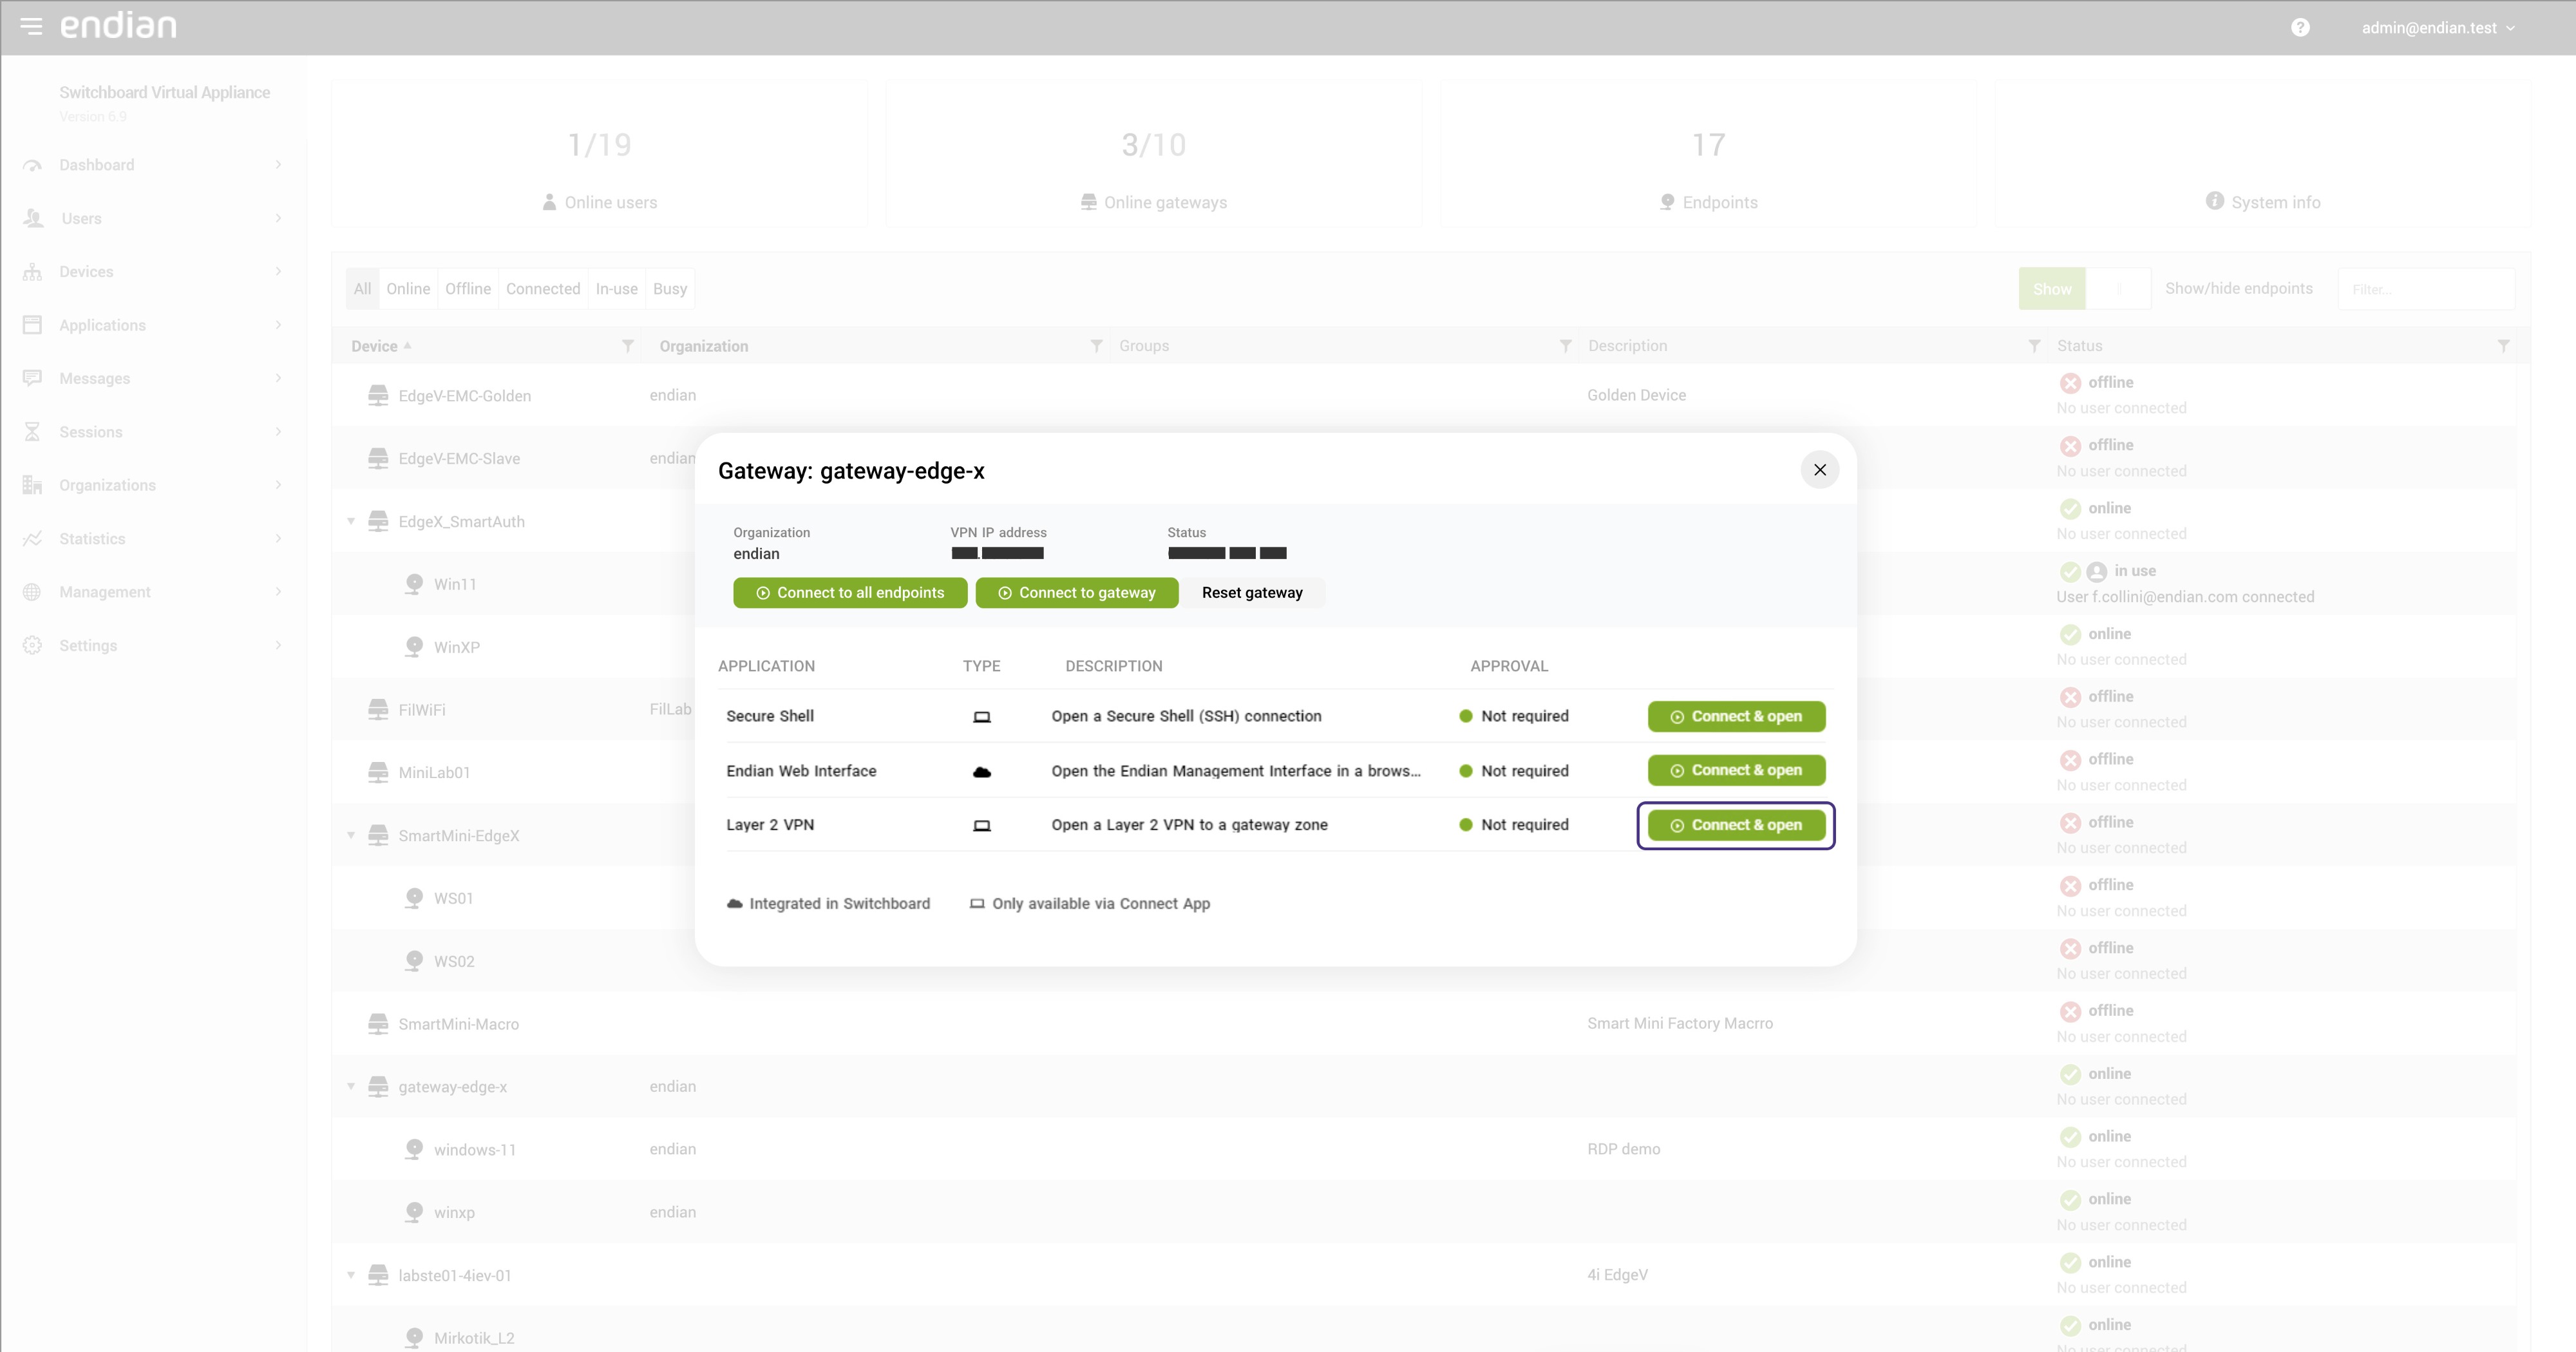This screenshot has width=2576, height=1352.
Task: Click the System info icon
Action: tap(2215, 201)
